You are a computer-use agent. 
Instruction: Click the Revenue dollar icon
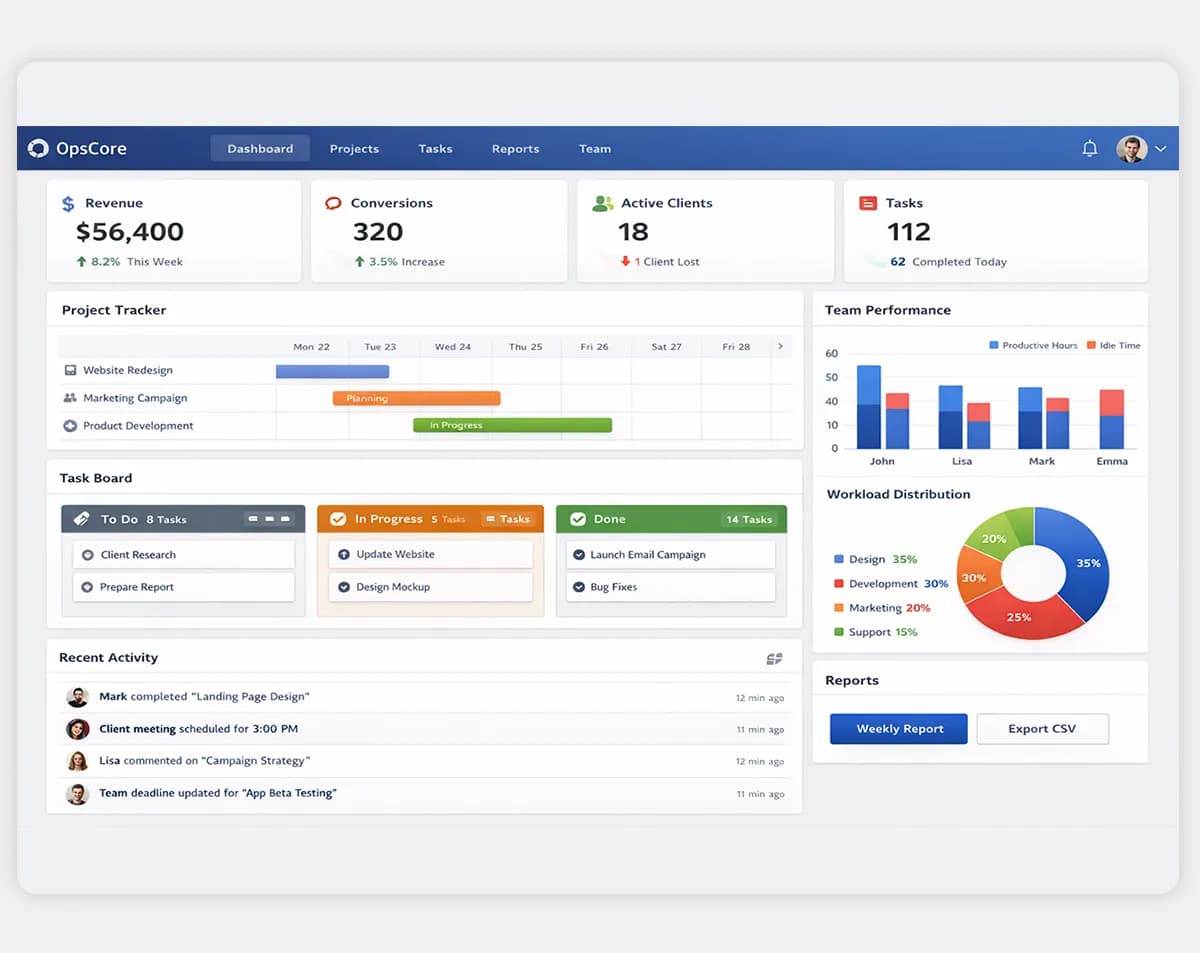coord(68,203)
